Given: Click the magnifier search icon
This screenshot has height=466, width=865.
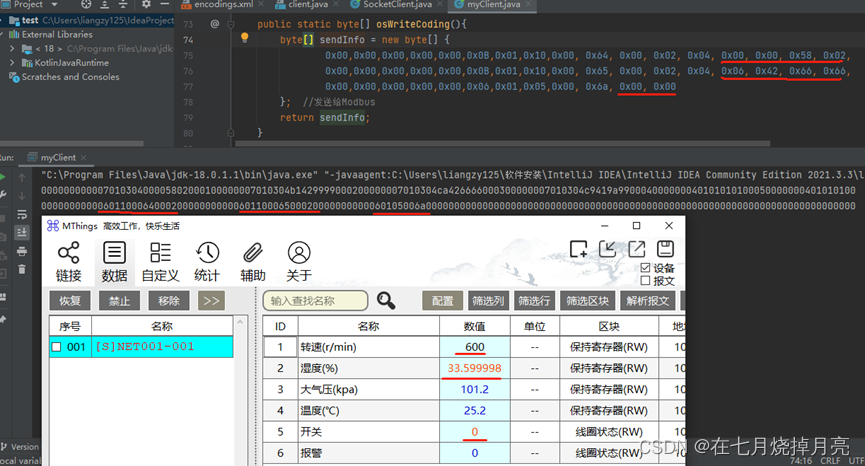Looking at the screenshot, I should click(x=386, y=300).
